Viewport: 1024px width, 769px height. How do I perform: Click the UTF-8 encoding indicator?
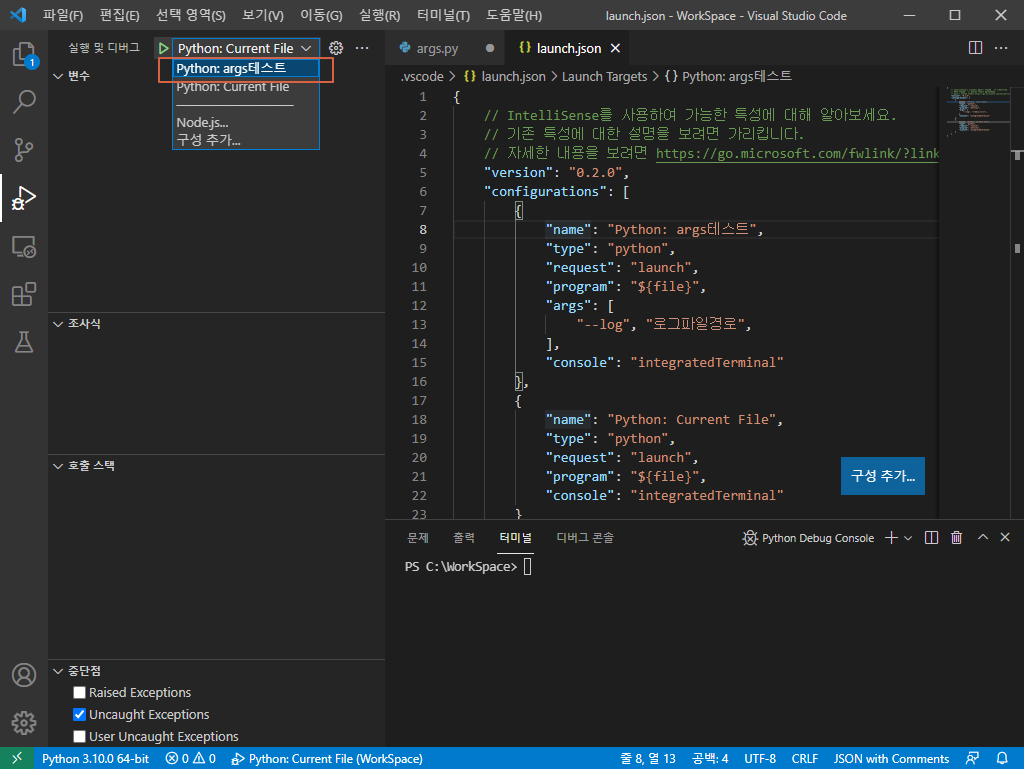tap(760, 759)
